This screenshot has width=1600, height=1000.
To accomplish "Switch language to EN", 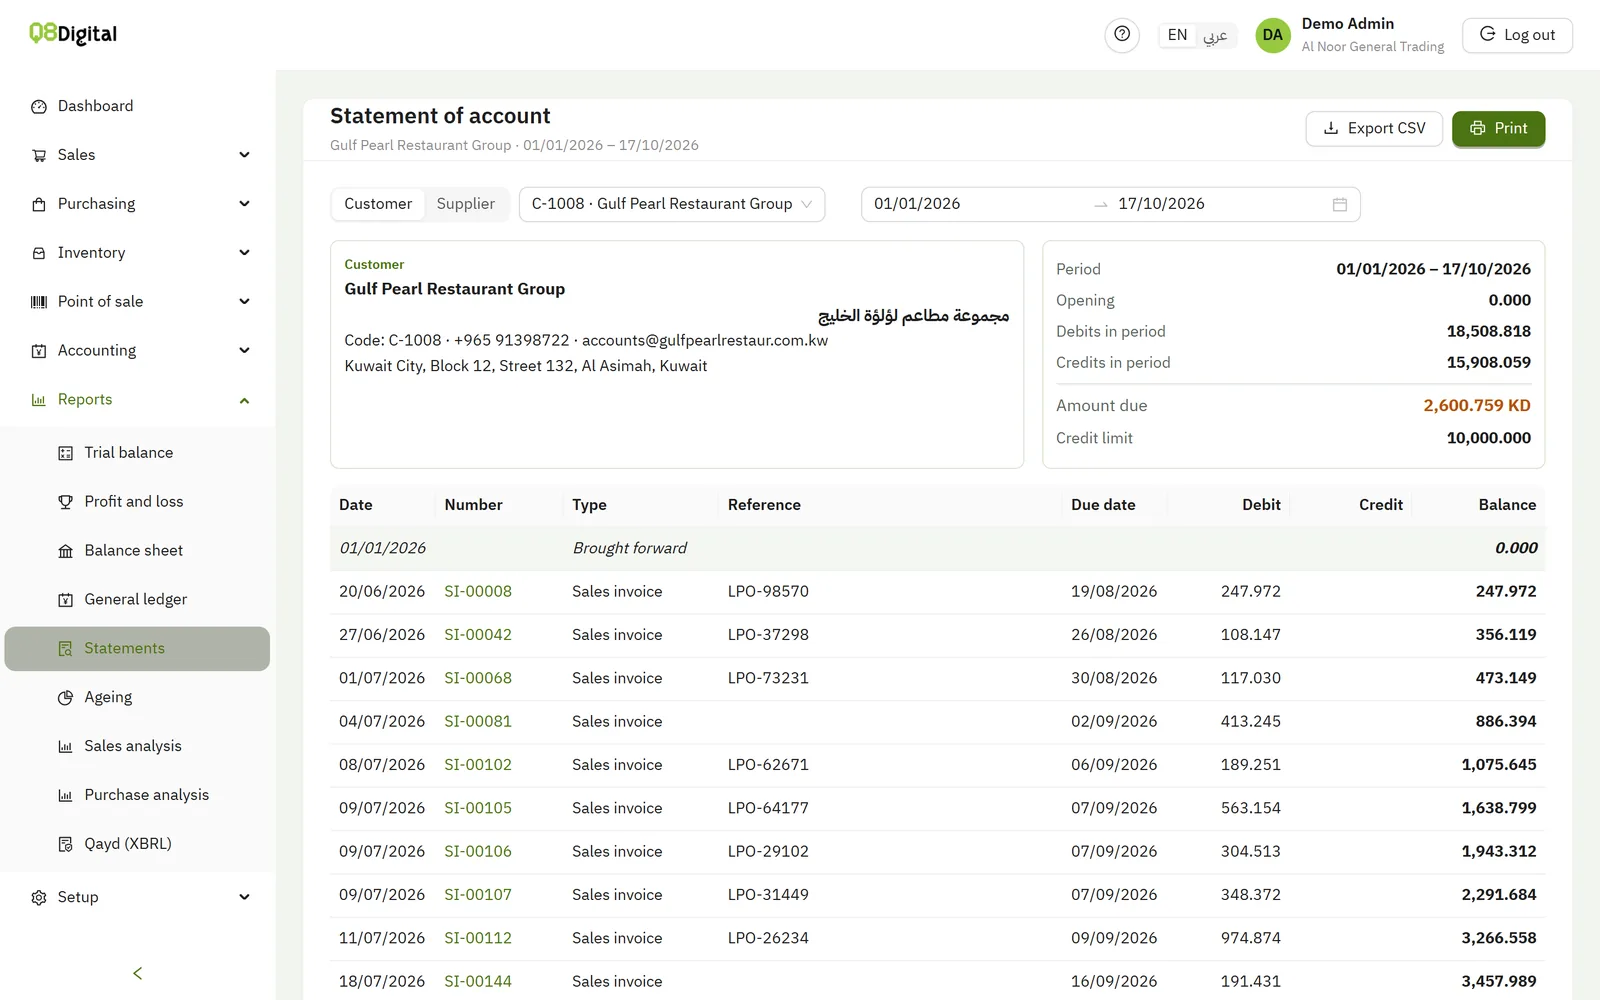I will click(x=1178, y=35).
